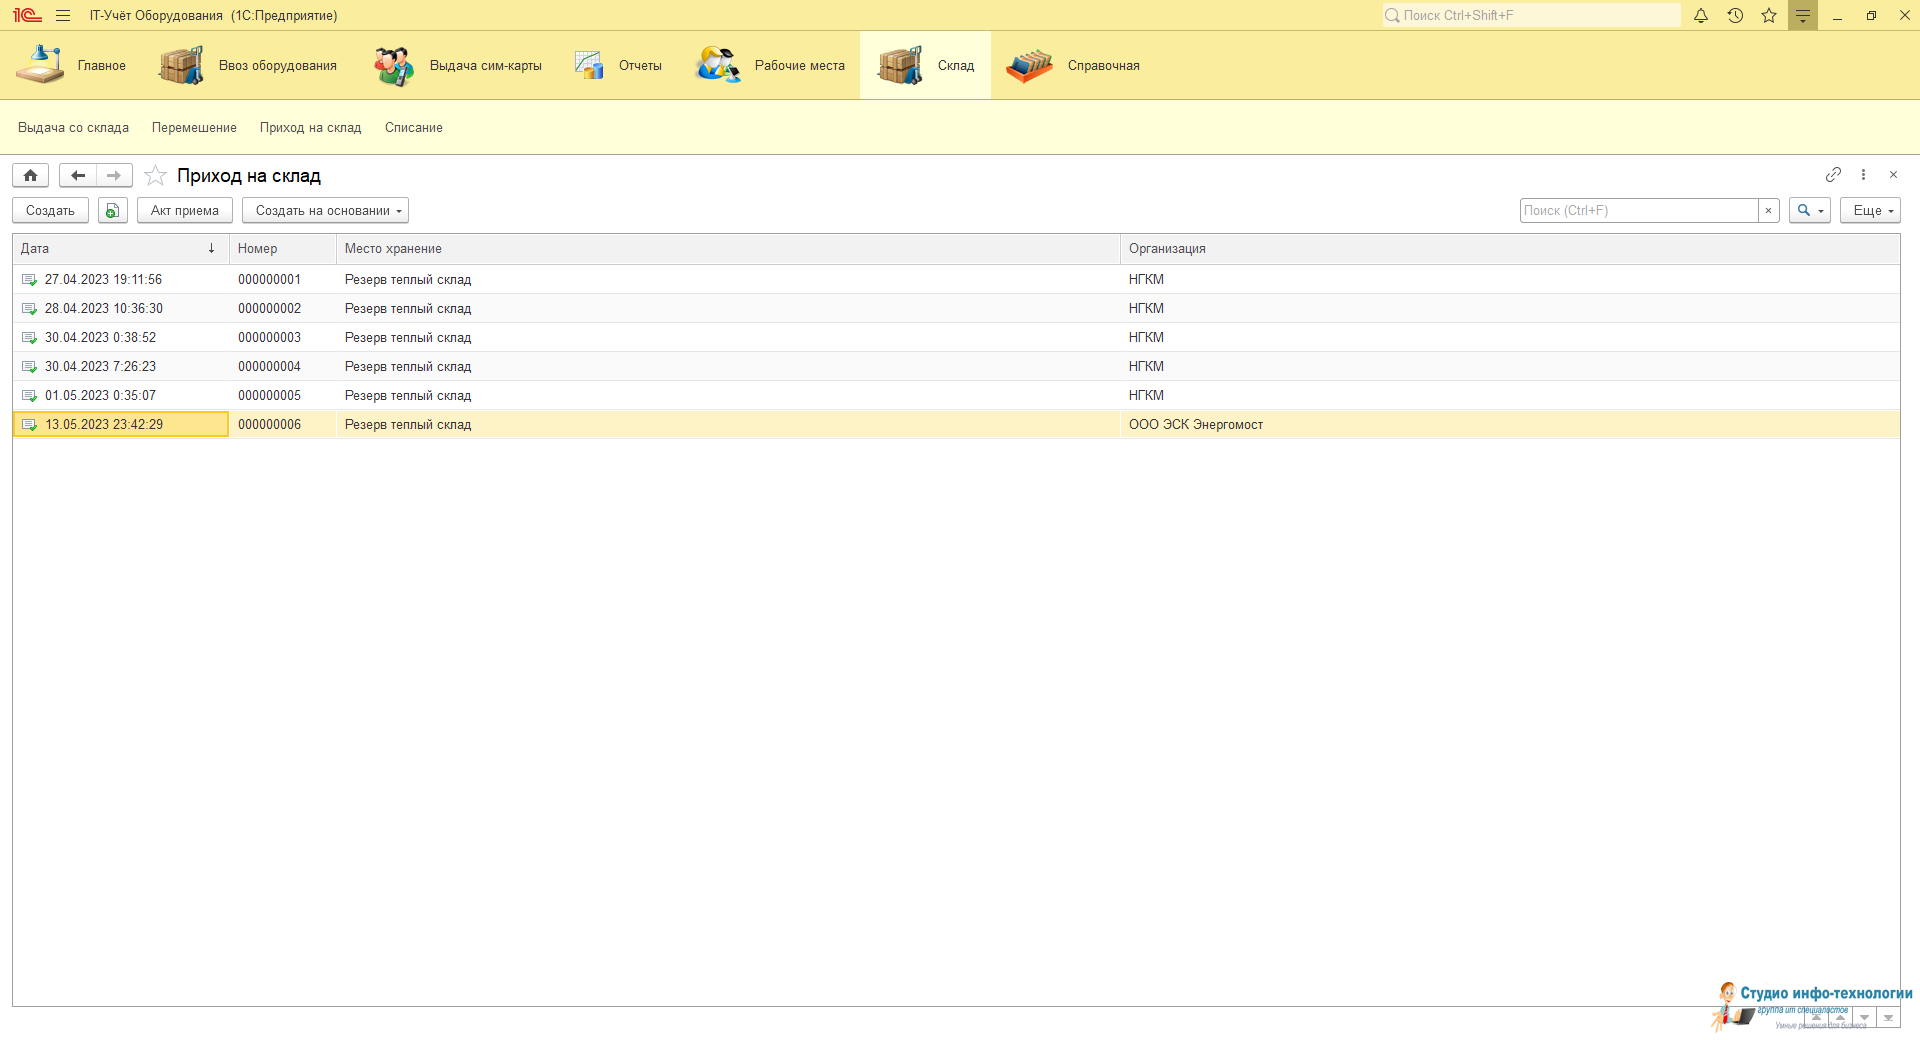1920x1040 pixels.
Task: Click the Акт приема button
Action: (x=185, y=211)
